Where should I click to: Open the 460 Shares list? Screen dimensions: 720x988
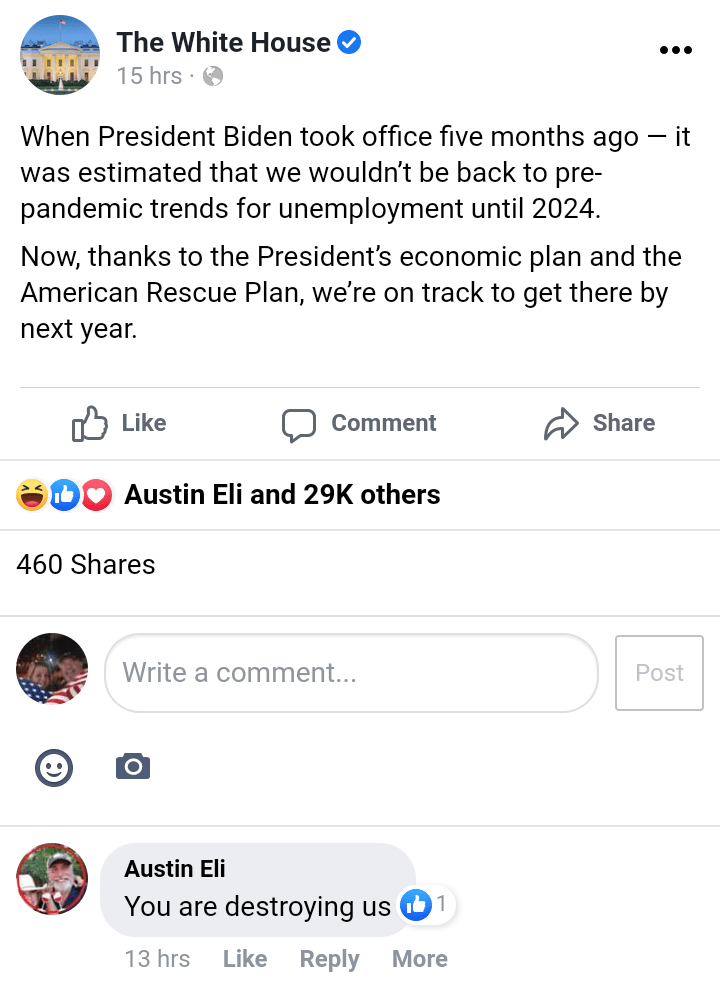click(x=86, y=565)
